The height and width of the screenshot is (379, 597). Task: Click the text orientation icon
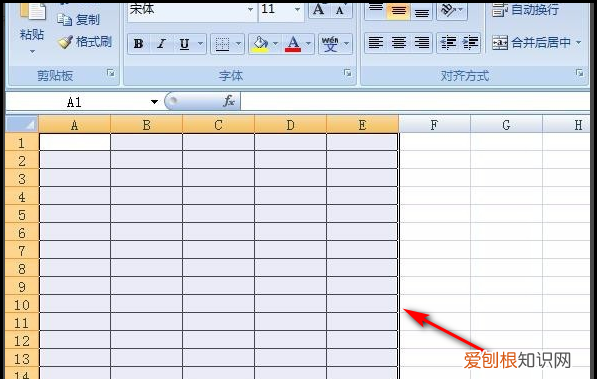(449, 10)
